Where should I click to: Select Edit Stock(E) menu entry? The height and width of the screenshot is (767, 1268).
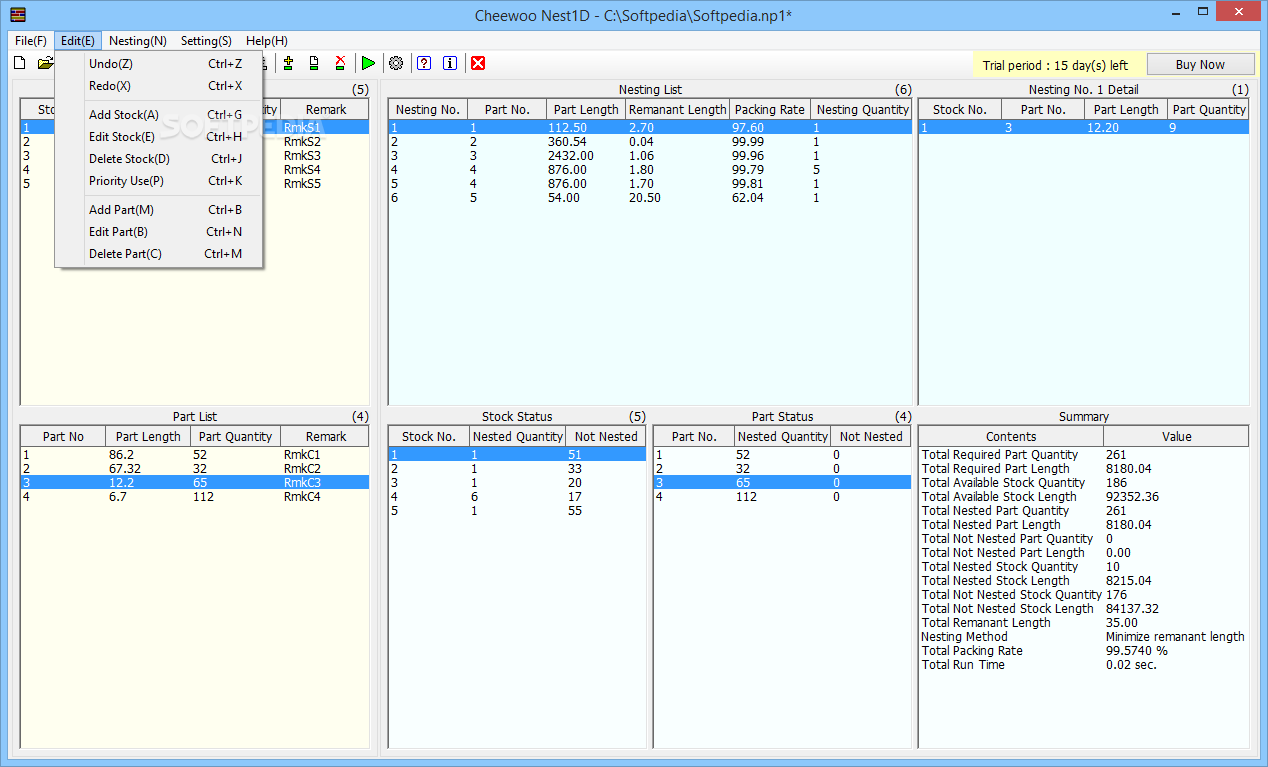[x=159, y=137]
